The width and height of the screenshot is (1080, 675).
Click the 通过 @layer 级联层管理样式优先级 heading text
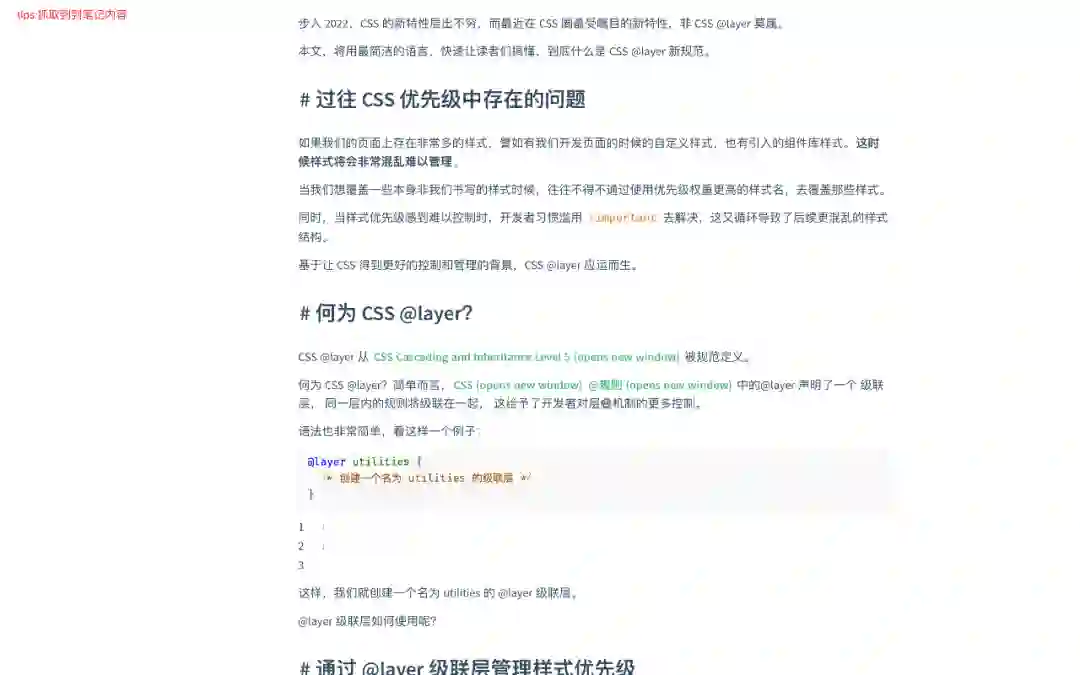pyautogui.click(x=475, y=667)
